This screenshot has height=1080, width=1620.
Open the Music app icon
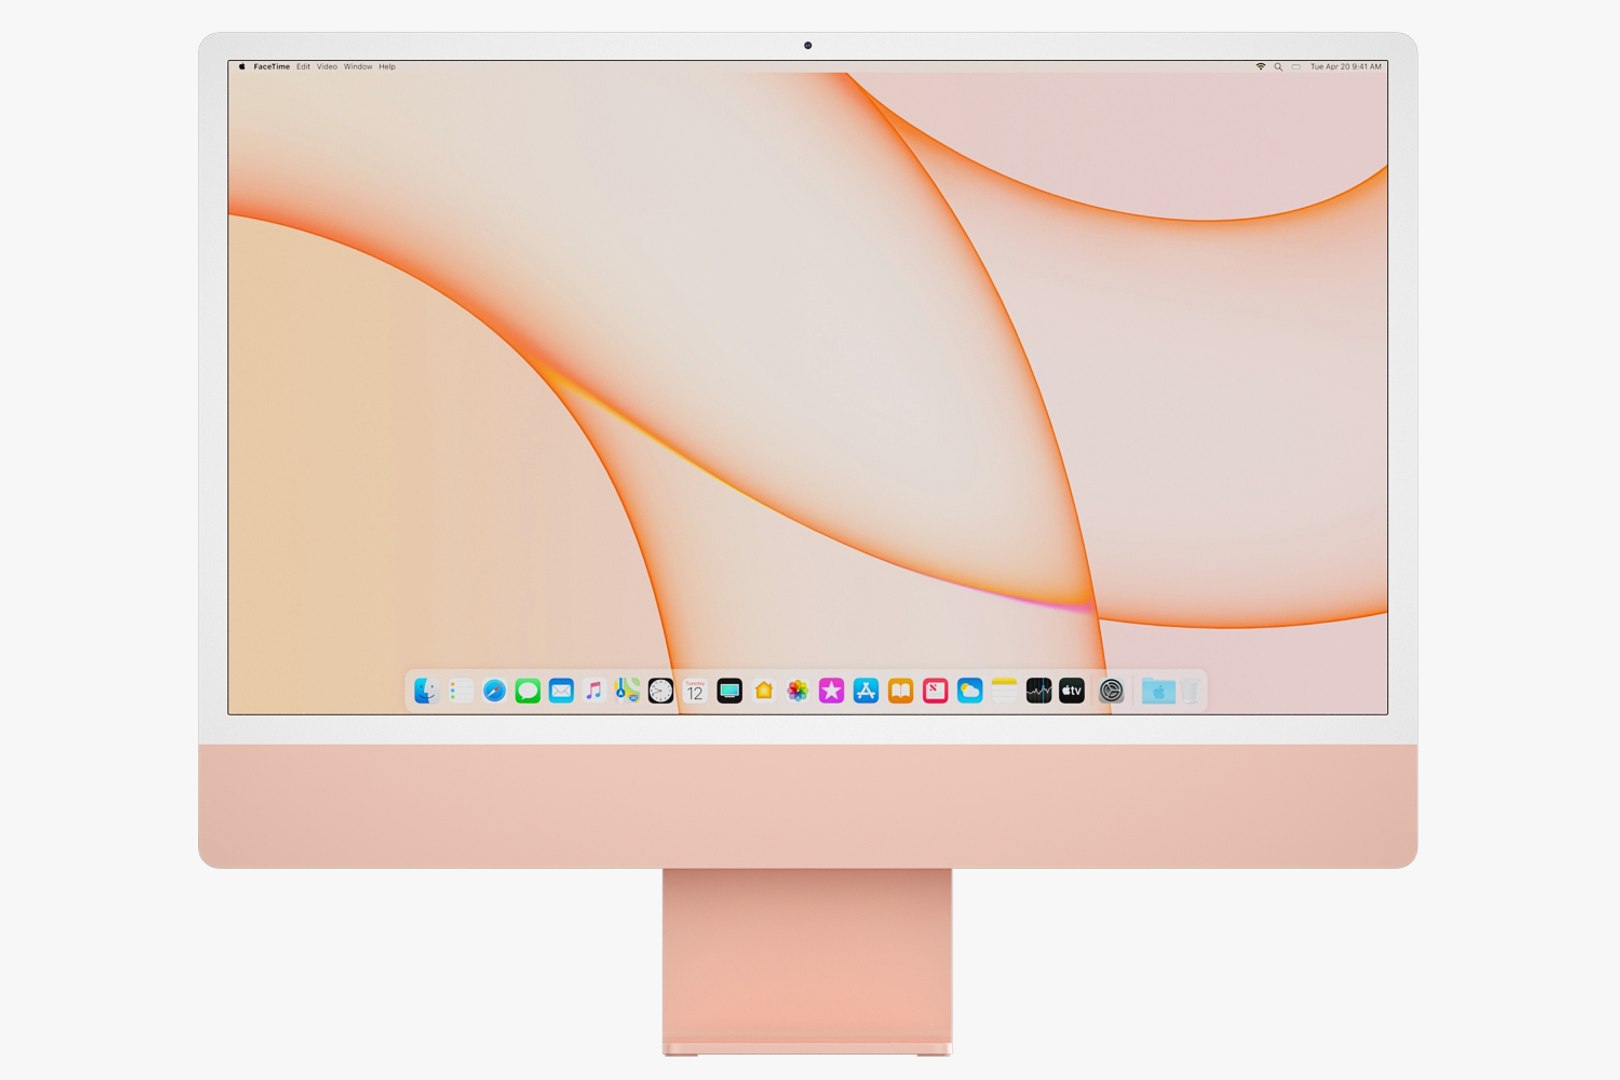[x=594, y=691]
